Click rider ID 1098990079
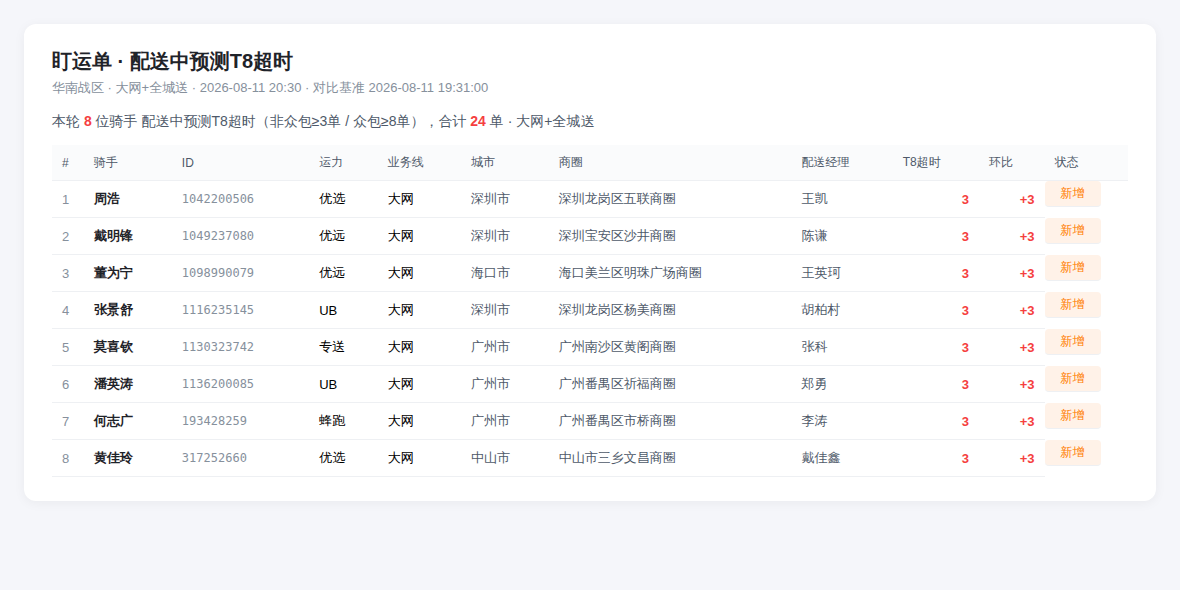Screen dimensions: 1180x590 217,273
